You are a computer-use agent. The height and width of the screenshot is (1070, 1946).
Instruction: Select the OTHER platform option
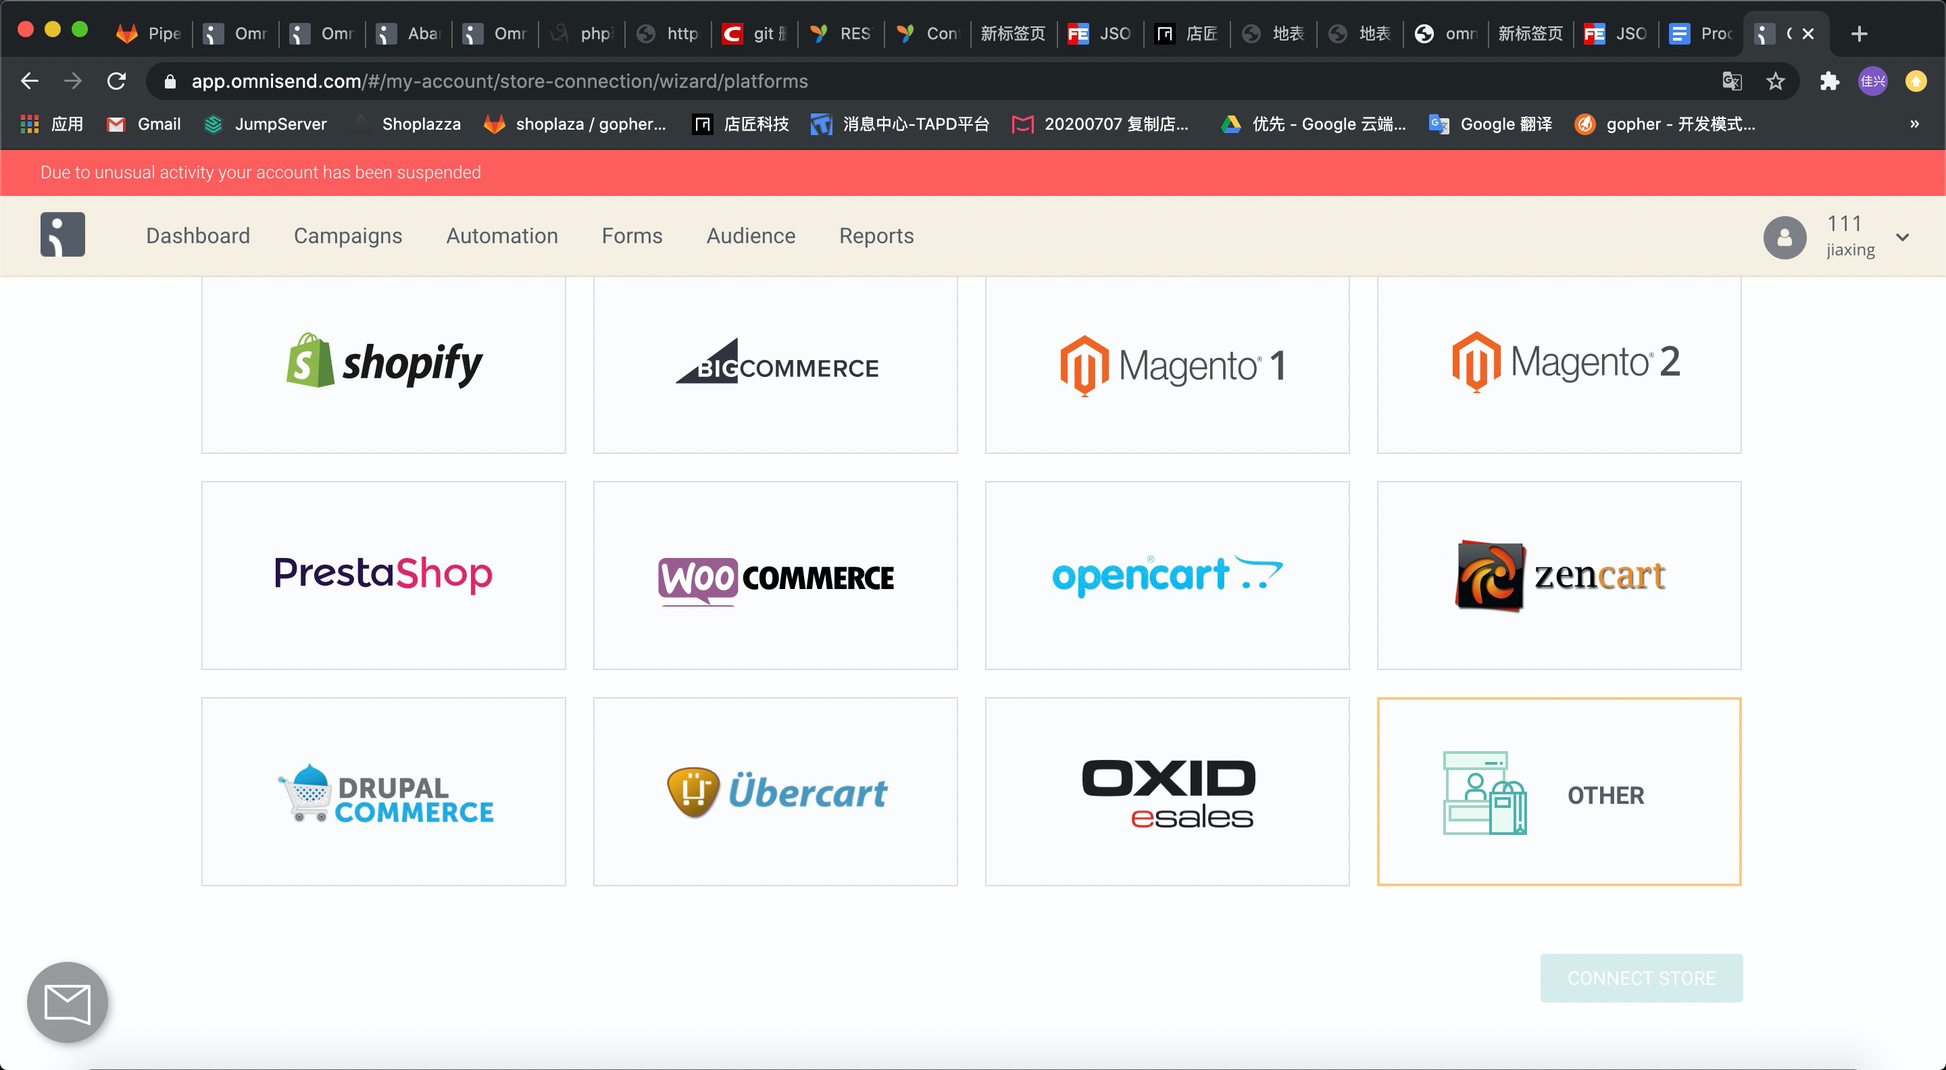[x=1558, y=791]
